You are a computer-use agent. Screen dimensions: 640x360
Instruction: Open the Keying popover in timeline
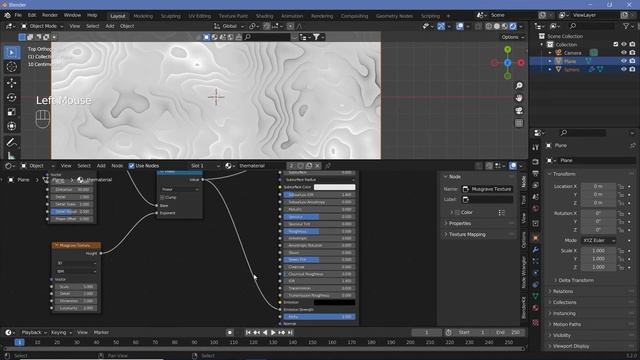61,332
